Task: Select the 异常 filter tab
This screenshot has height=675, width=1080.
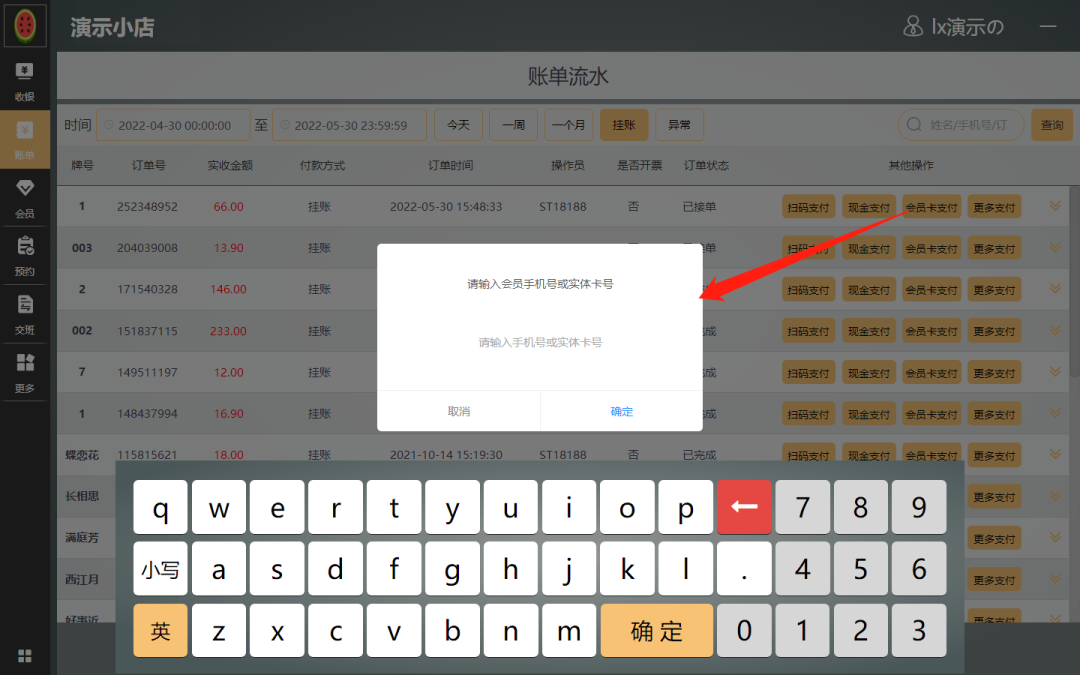Action: click(679, 125)
